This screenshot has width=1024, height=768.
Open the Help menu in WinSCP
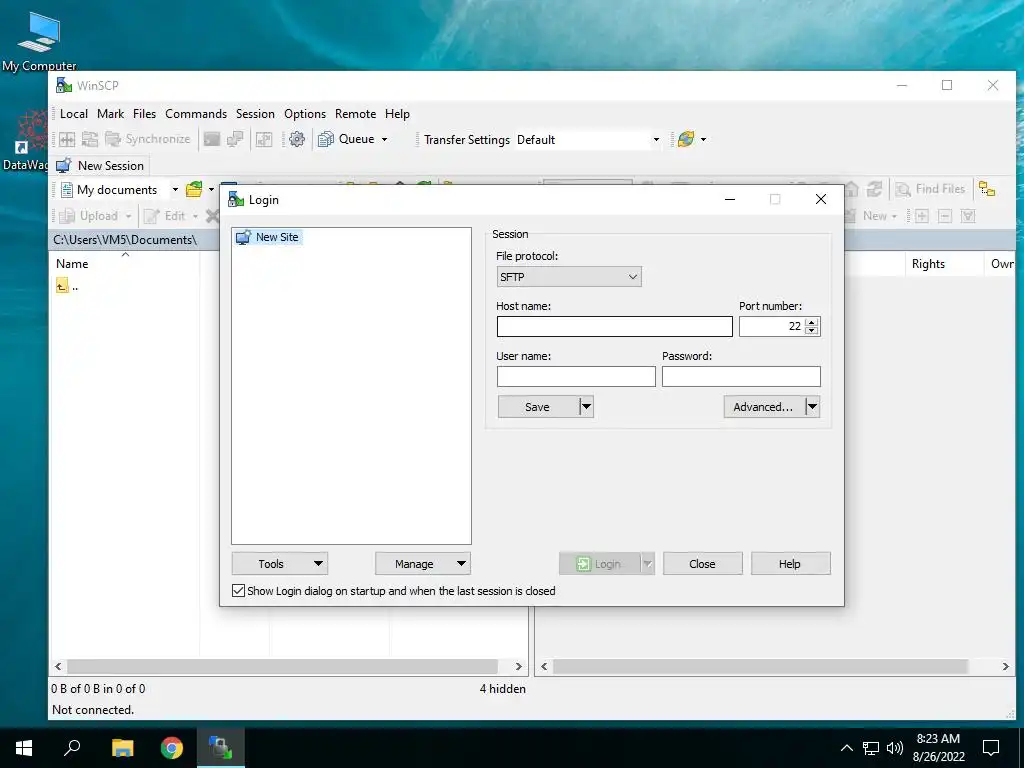(x=397, y=114)
